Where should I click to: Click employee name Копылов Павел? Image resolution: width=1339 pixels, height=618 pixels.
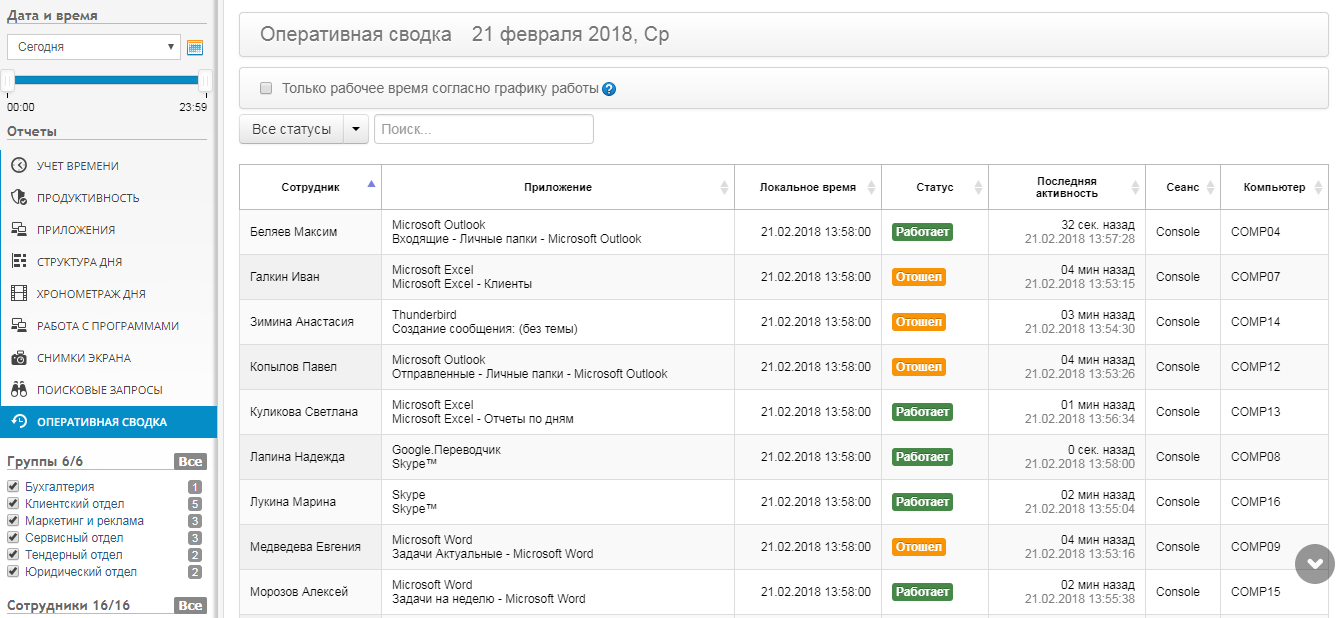pos(293,367)
